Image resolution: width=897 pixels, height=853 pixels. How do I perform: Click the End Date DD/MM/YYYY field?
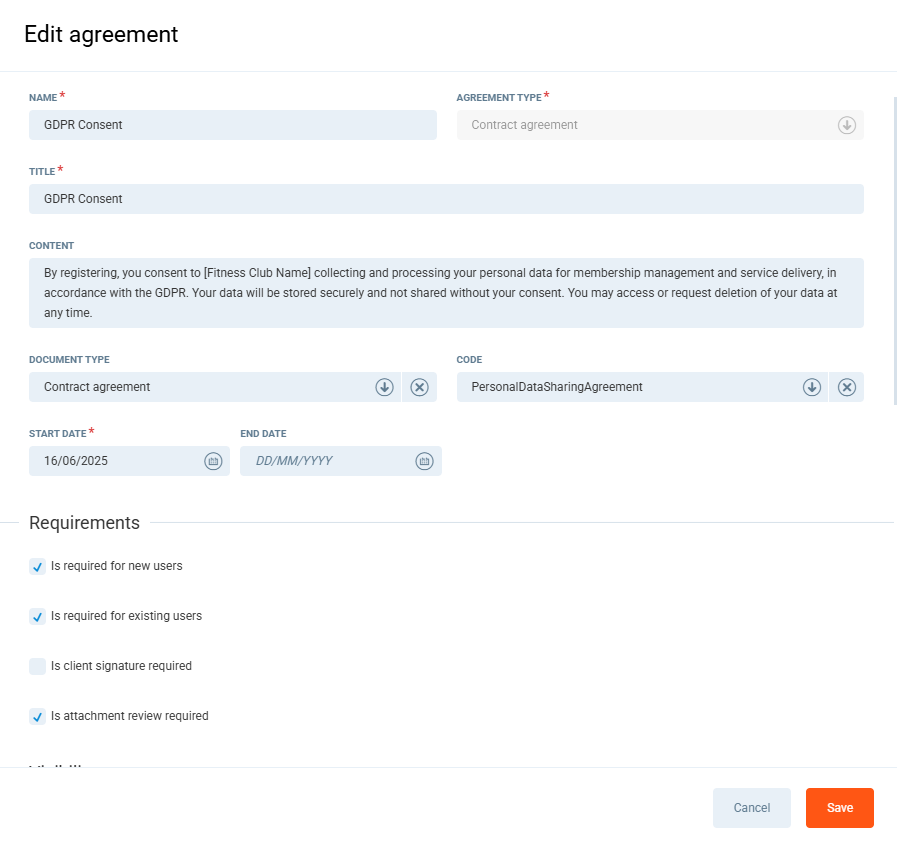point(320,461)
